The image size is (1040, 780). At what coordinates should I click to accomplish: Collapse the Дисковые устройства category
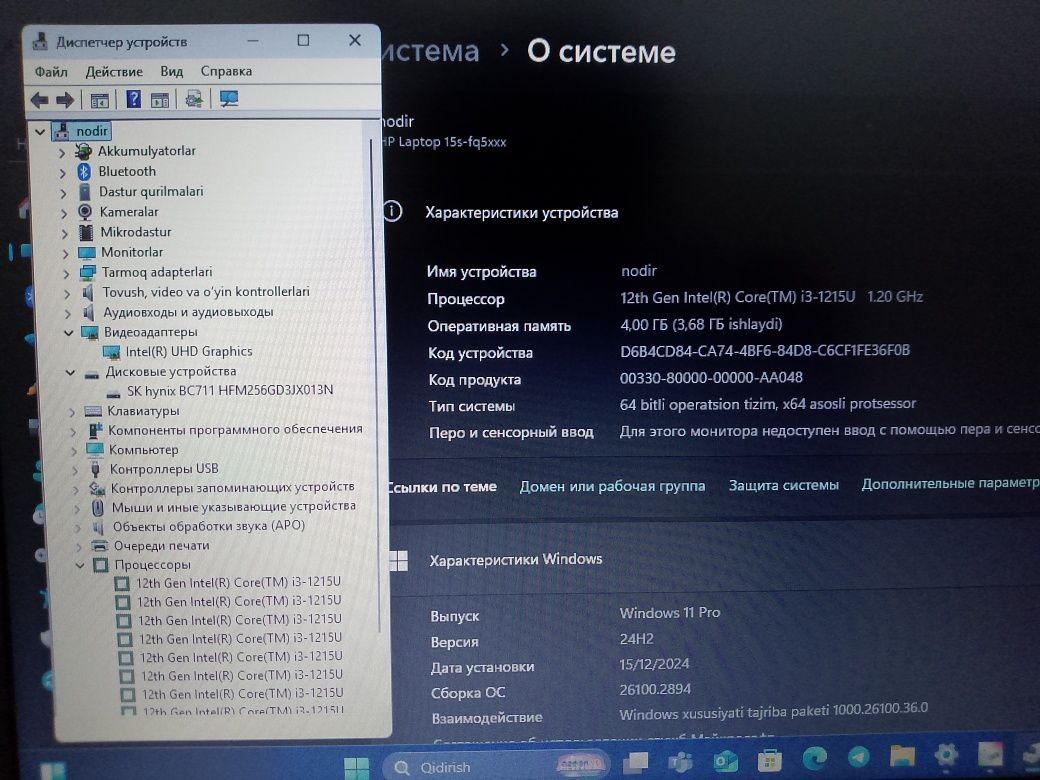70,373
